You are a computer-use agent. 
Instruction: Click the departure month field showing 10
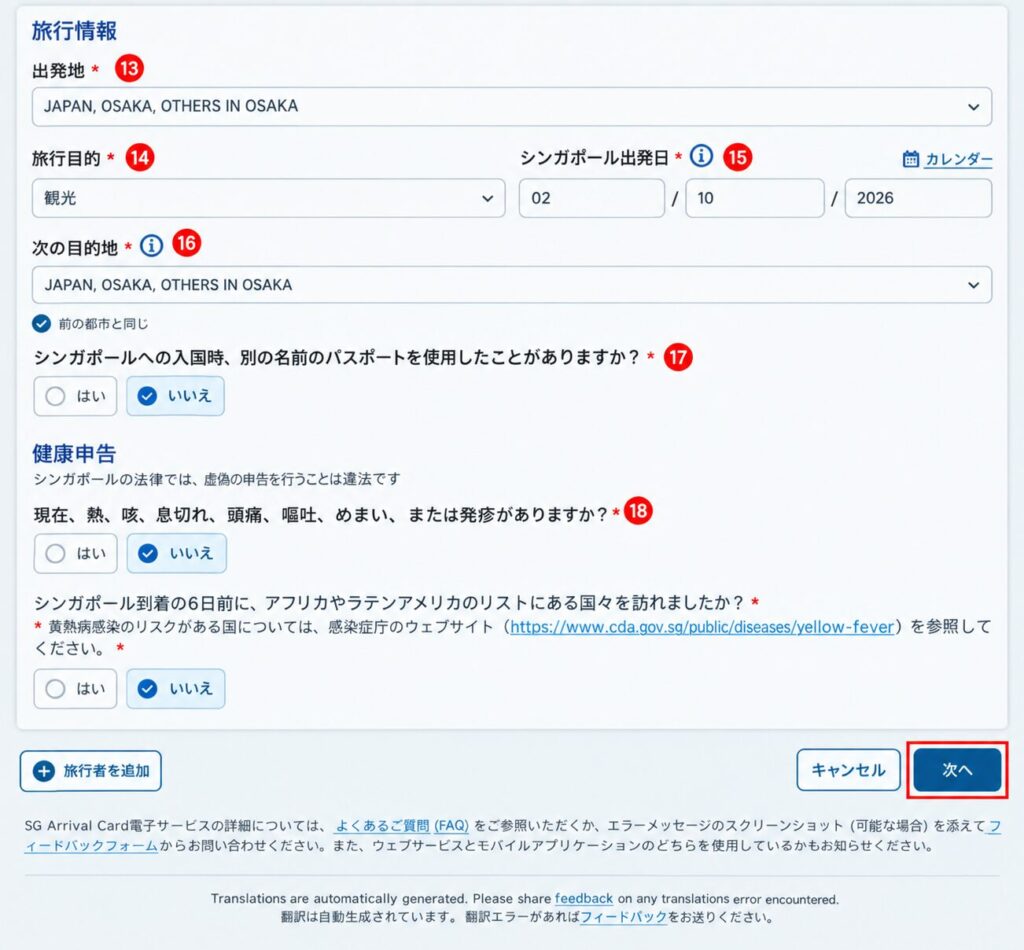[755, 198]
